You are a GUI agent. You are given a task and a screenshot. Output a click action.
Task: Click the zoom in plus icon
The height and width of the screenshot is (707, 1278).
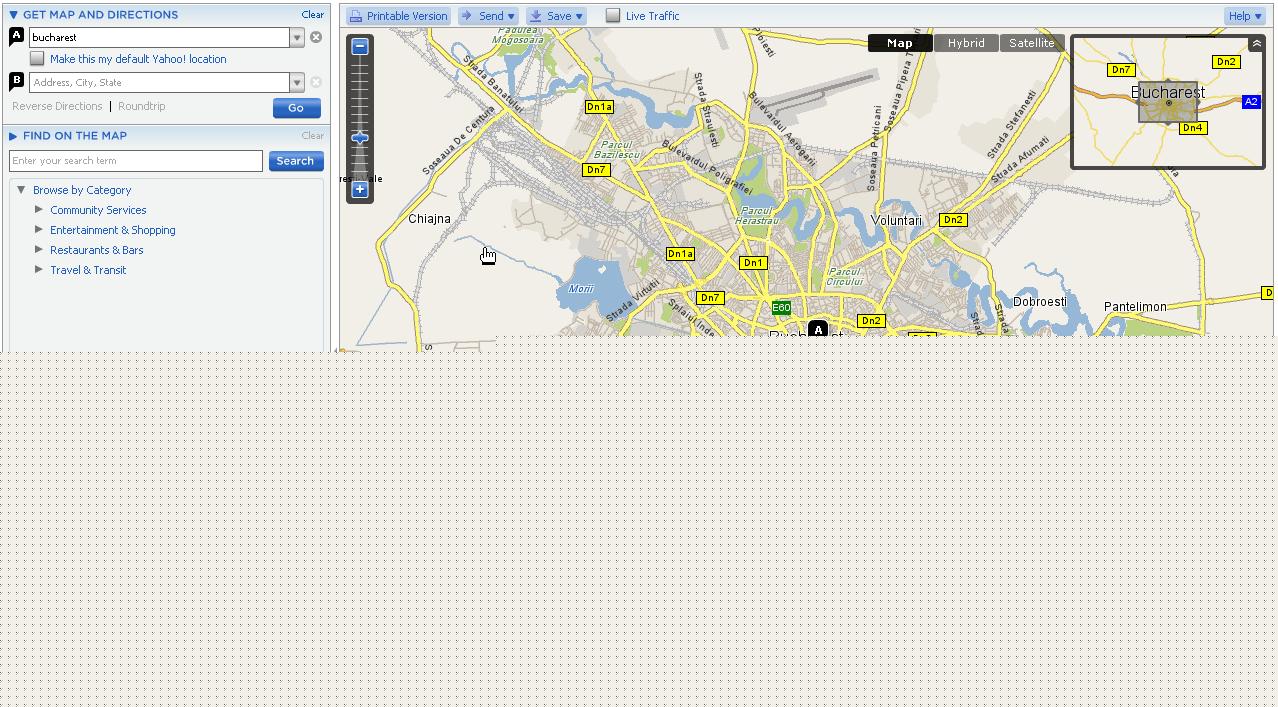pyautogui.click(x=360, y=189)
